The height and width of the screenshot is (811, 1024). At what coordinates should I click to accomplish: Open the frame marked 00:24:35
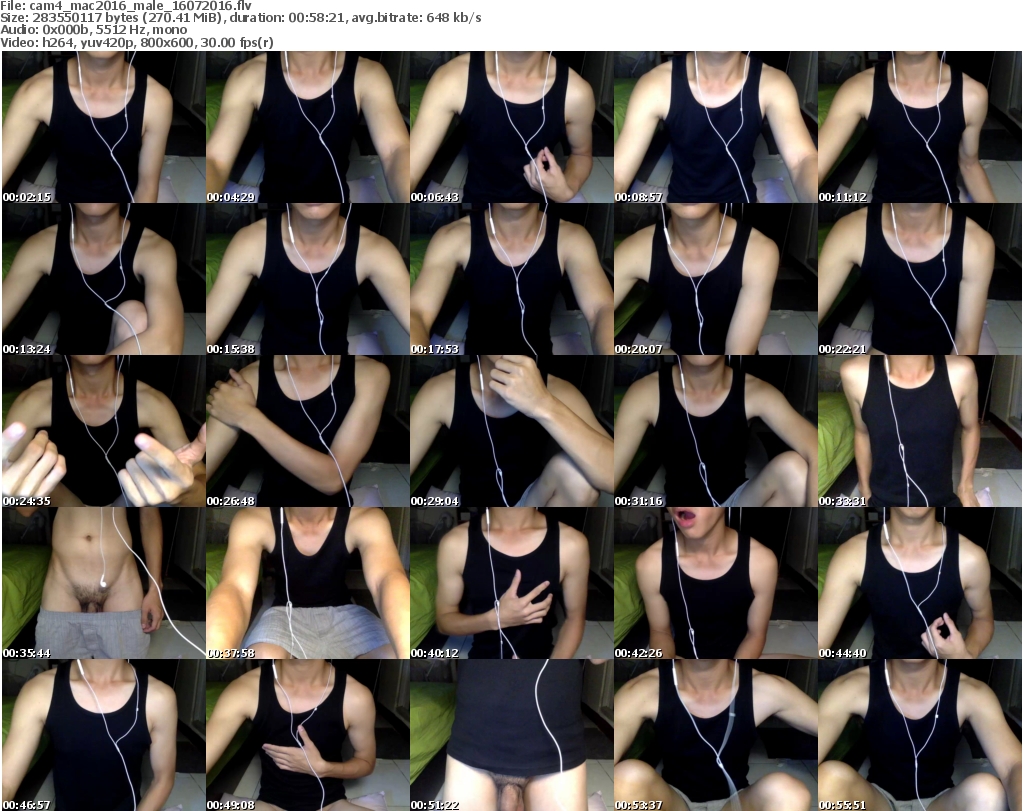[104, 432]
